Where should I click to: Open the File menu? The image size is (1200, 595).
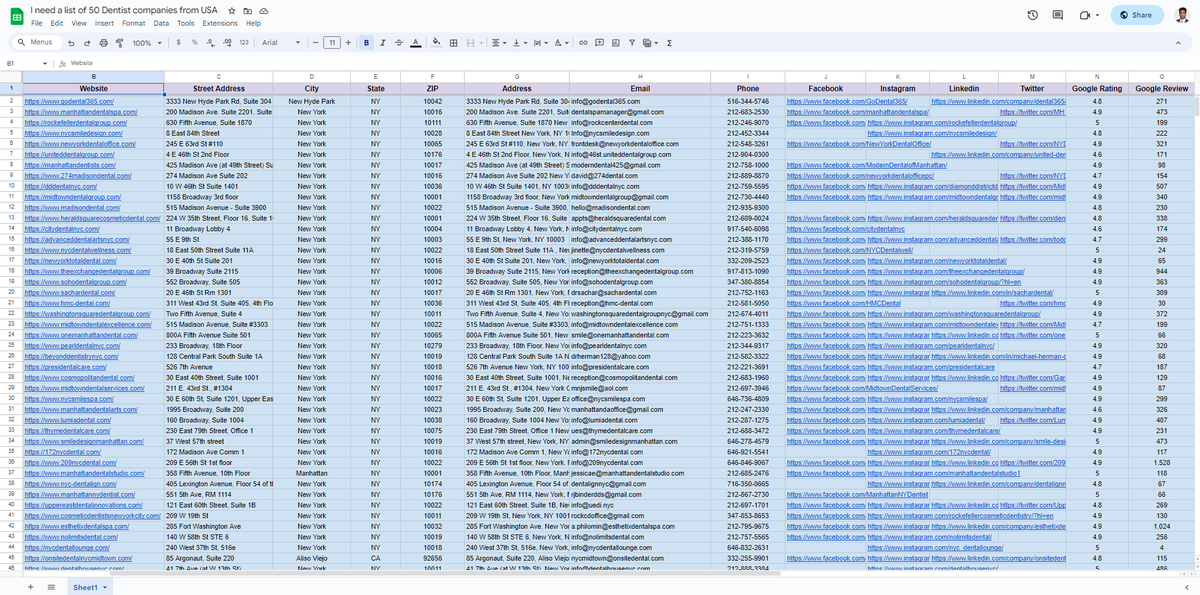pos(37,23)
